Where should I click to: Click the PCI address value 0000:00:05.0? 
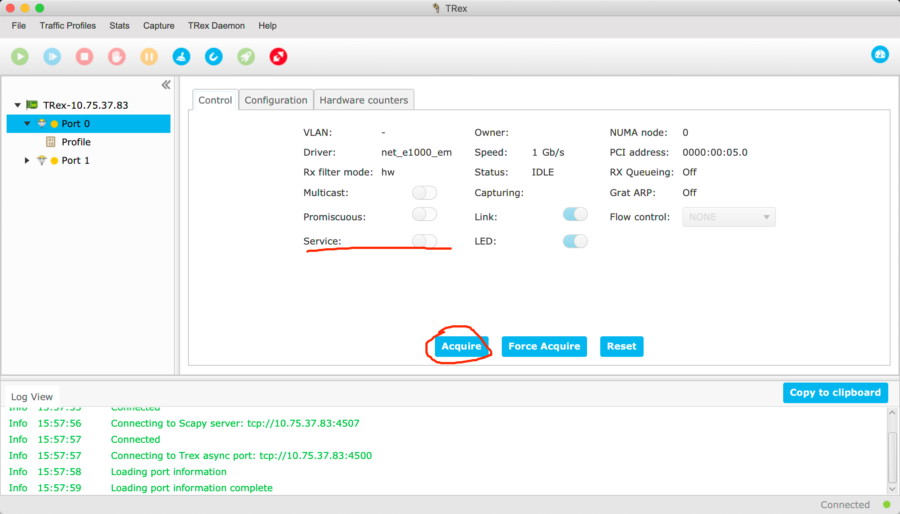pyautogui.click(x=715, y=153)
